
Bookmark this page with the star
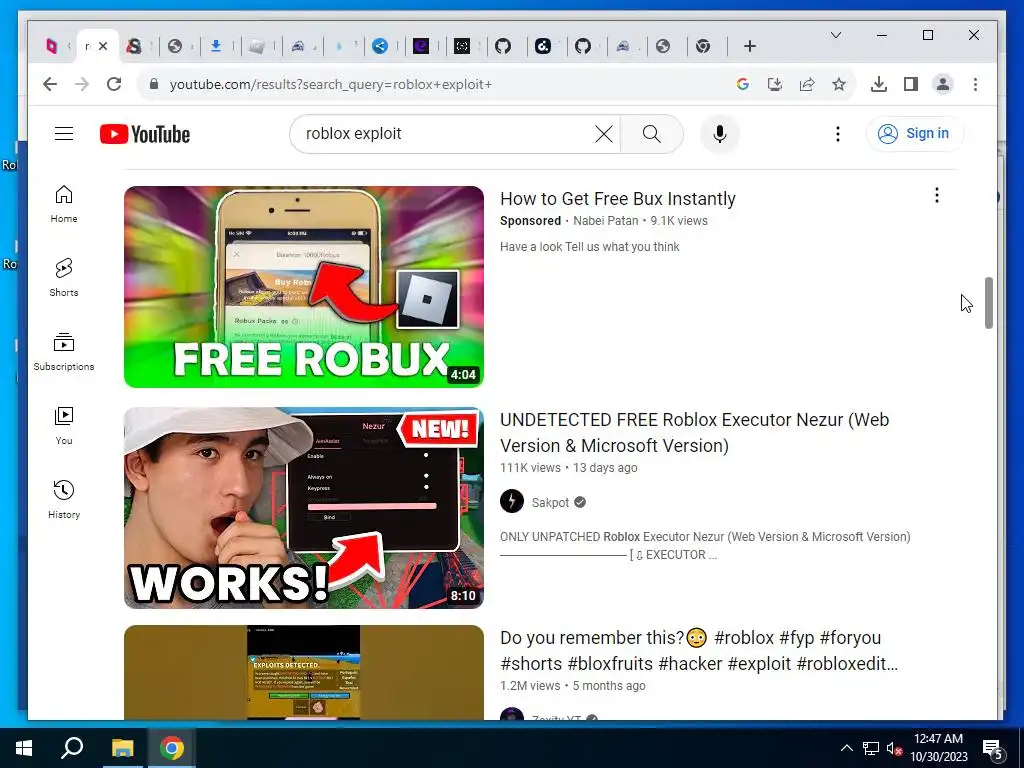click(x=839, y=84)
